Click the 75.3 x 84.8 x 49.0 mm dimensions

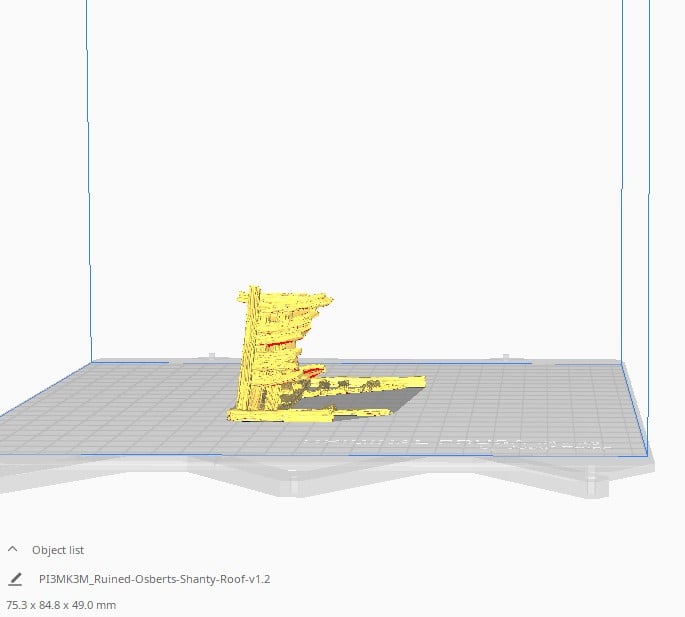(x=61, y=605)
